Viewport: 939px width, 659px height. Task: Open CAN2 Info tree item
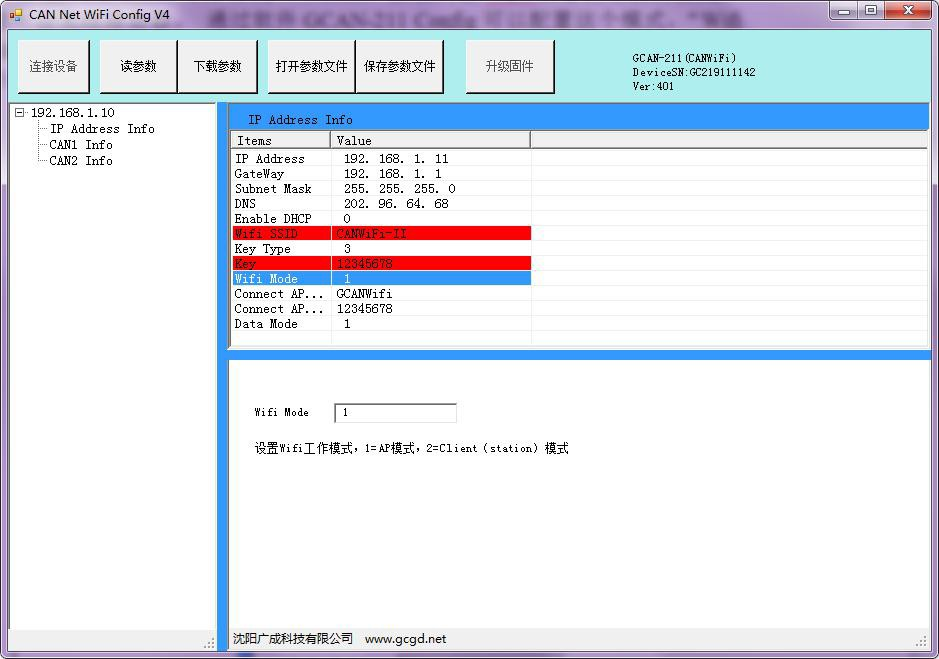(81, 161)
